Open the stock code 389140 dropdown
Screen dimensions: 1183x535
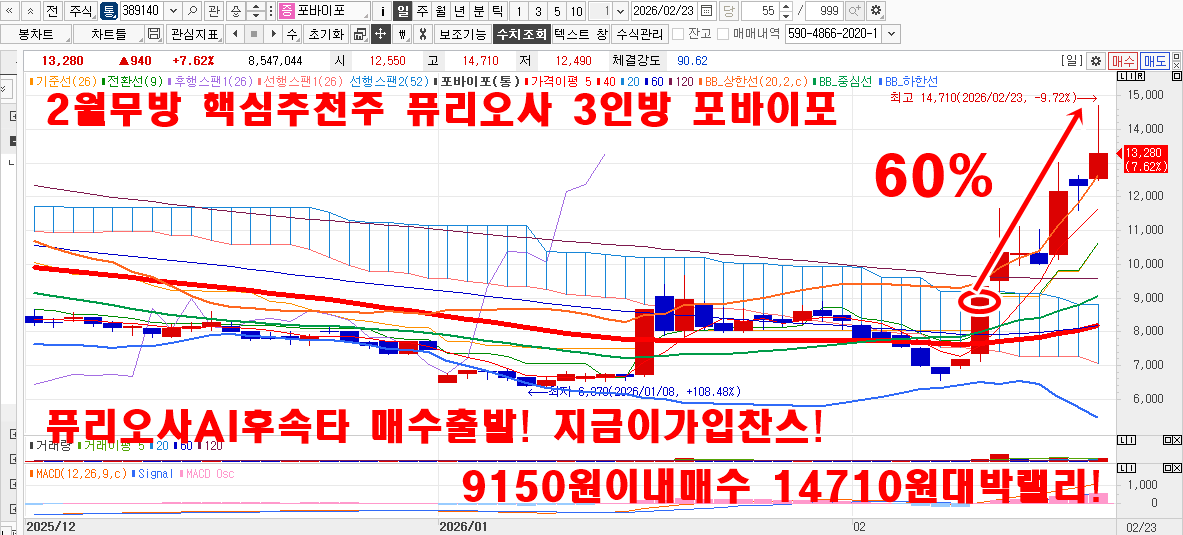pyautogui.click(x=173, y=11)
